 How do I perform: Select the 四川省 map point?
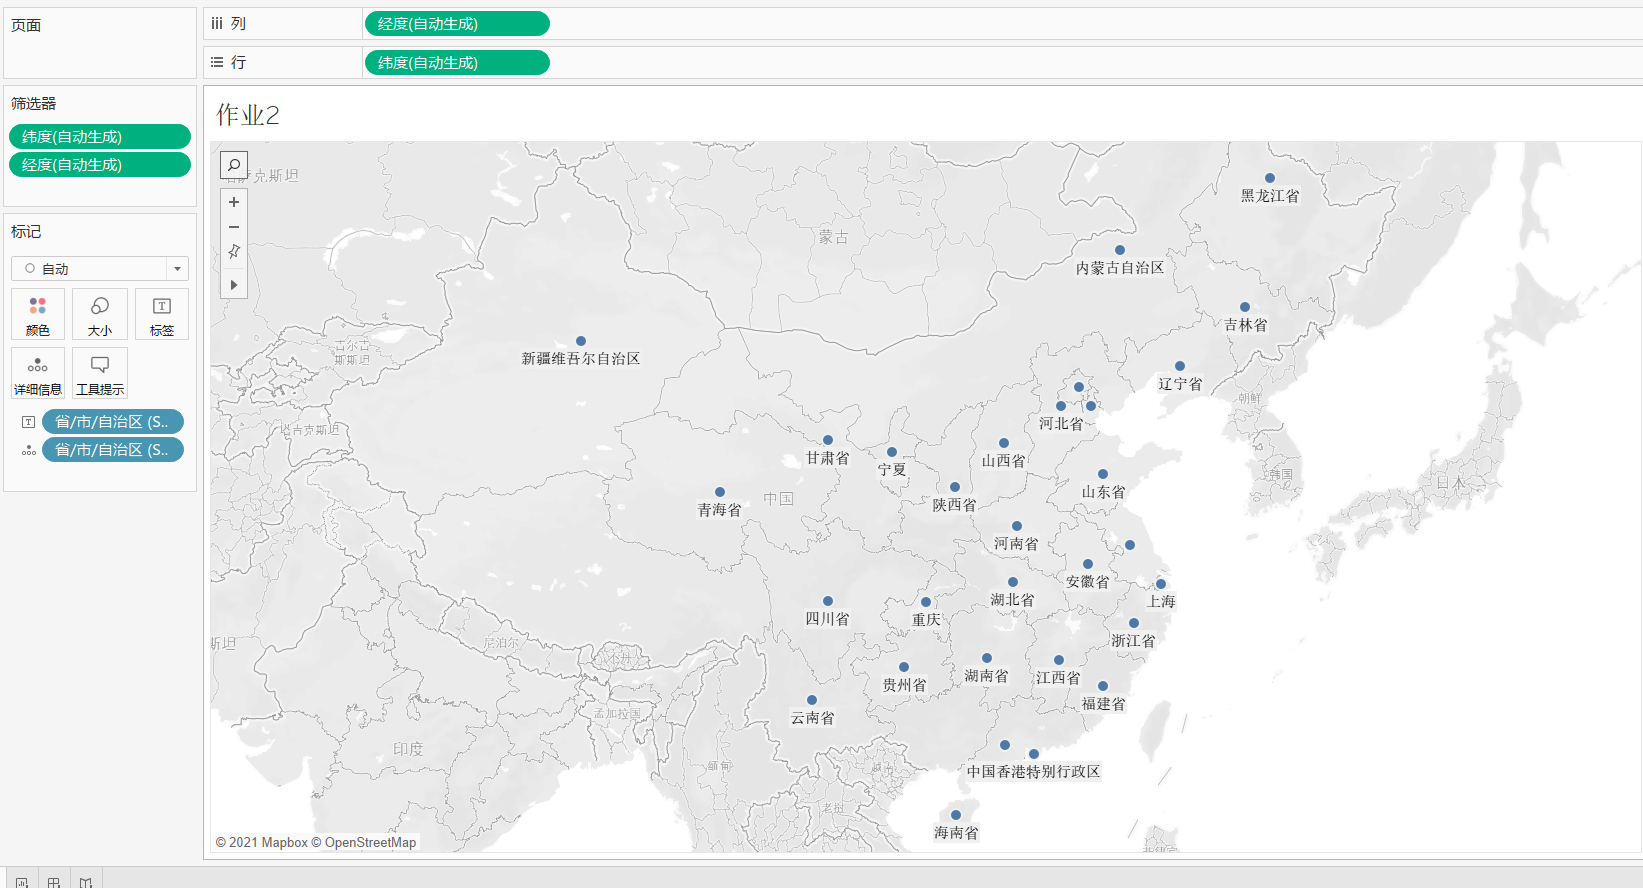point(828,601)
